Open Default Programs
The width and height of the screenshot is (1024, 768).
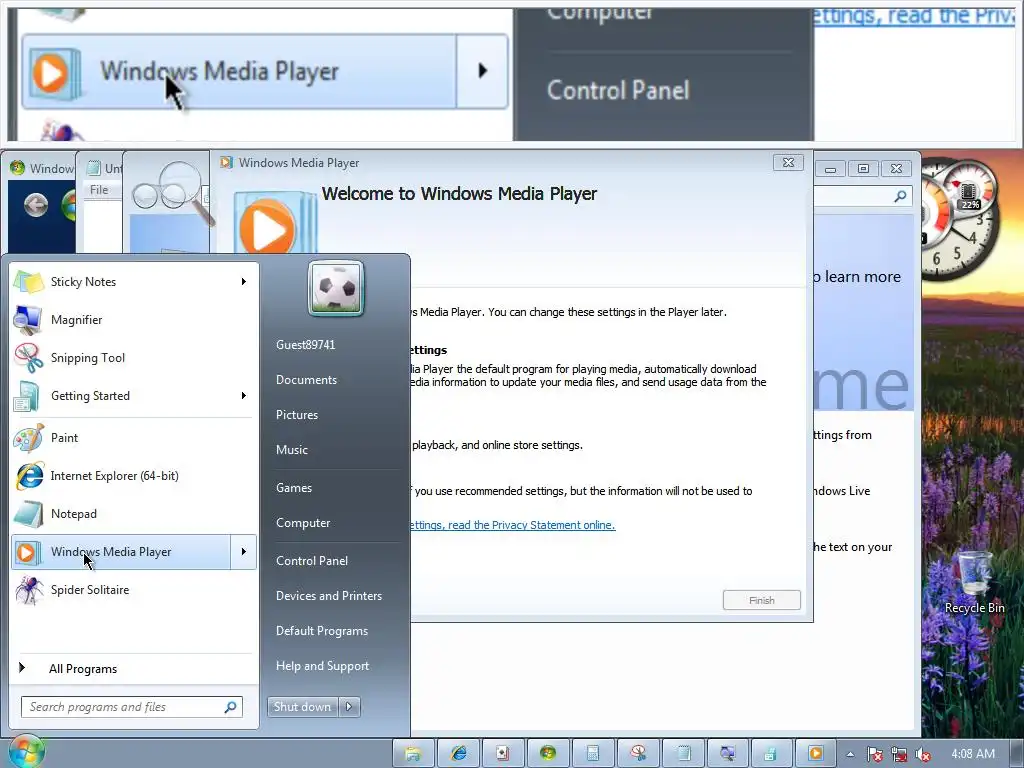pos(322,631)
